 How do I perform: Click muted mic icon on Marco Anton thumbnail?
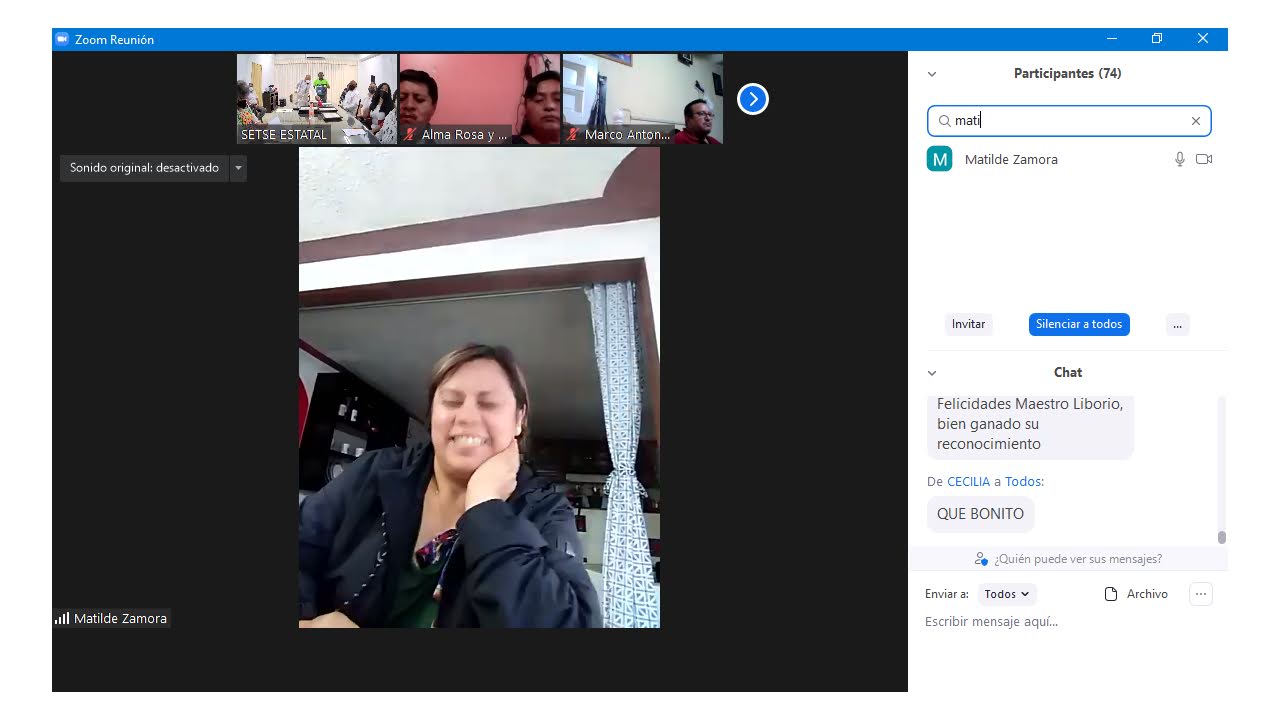click(573, 134)
